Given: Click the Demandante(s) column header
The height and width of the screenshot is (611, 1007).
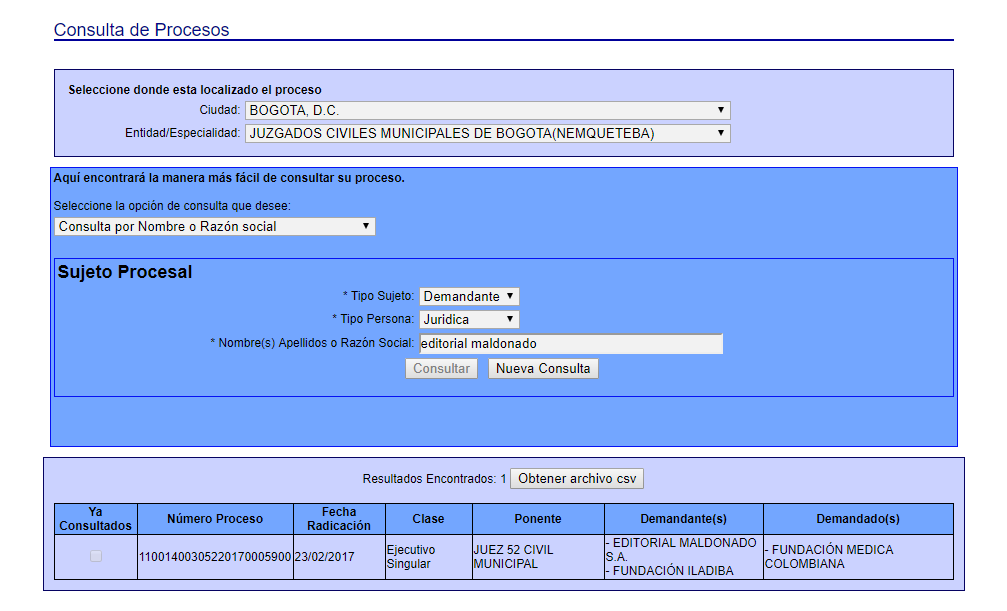Looking at the screenshot, I should click(684, 519).
